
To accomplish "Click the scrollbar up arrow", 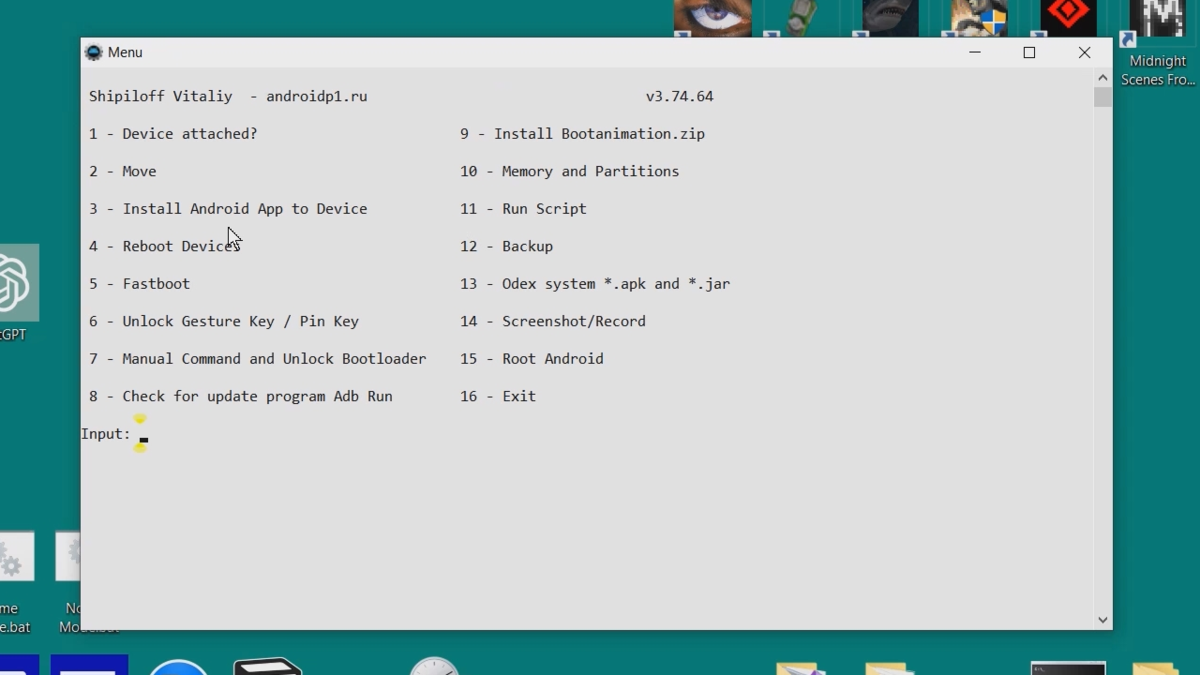I will [1103, 77].
